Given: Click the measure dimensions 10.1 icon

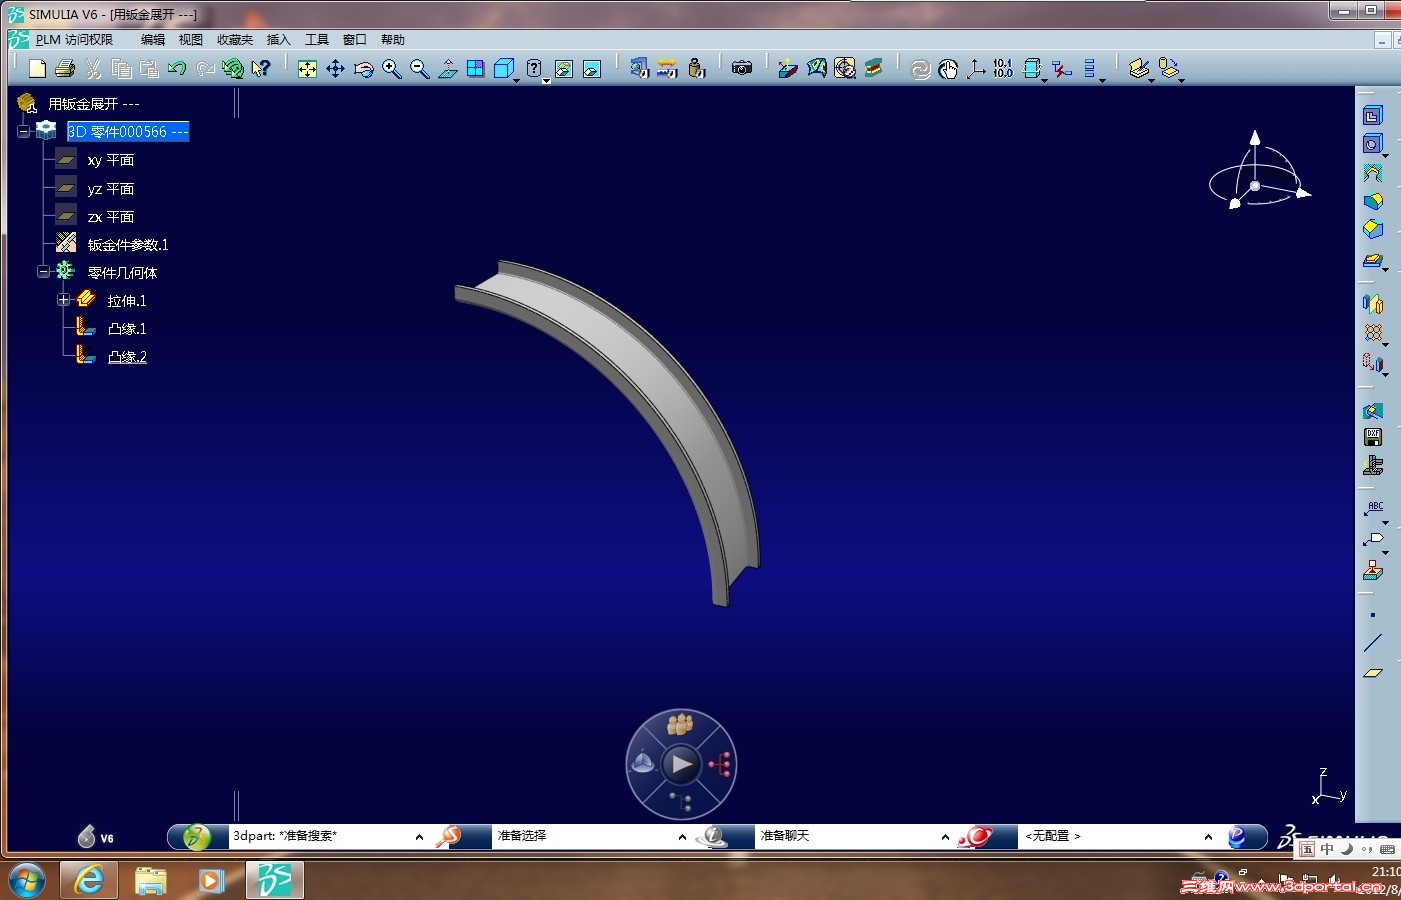Looking at the screenshot, I should pos(1003,68).
